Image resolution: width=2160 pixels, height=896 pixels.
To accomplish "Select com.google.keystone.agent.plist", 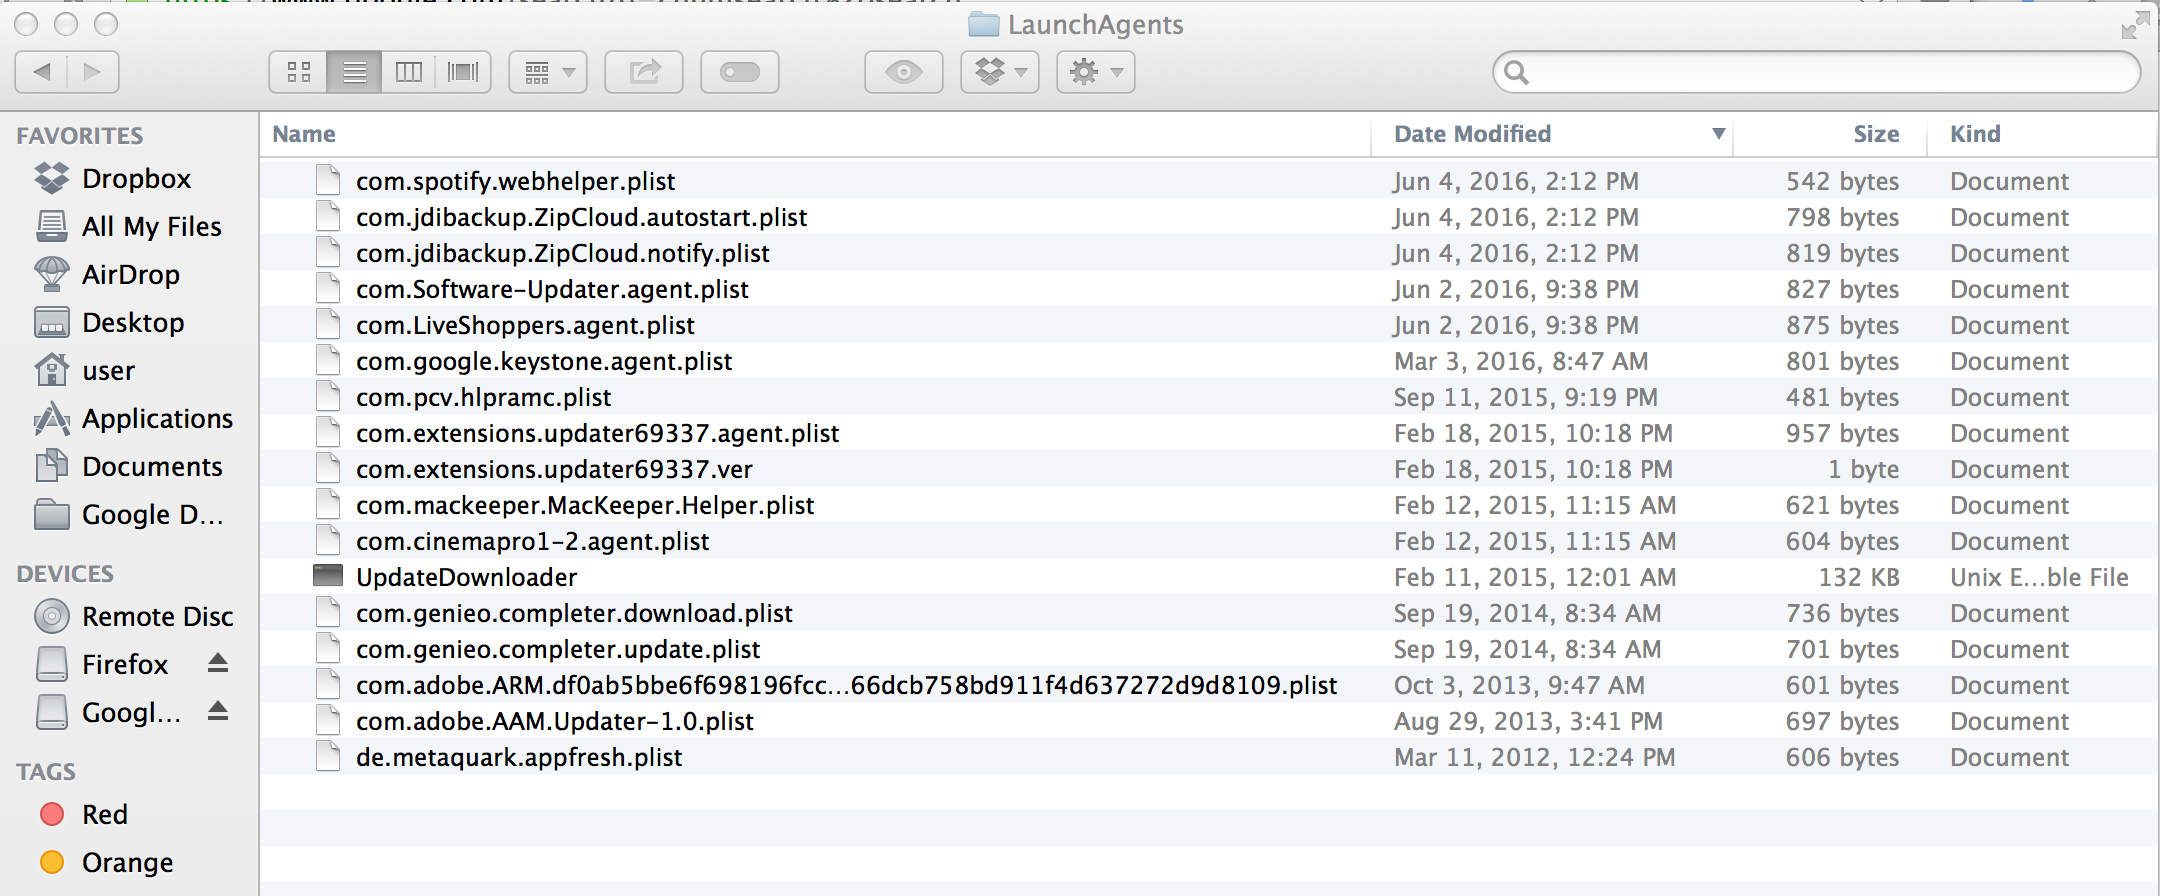I will coord(544,361).
